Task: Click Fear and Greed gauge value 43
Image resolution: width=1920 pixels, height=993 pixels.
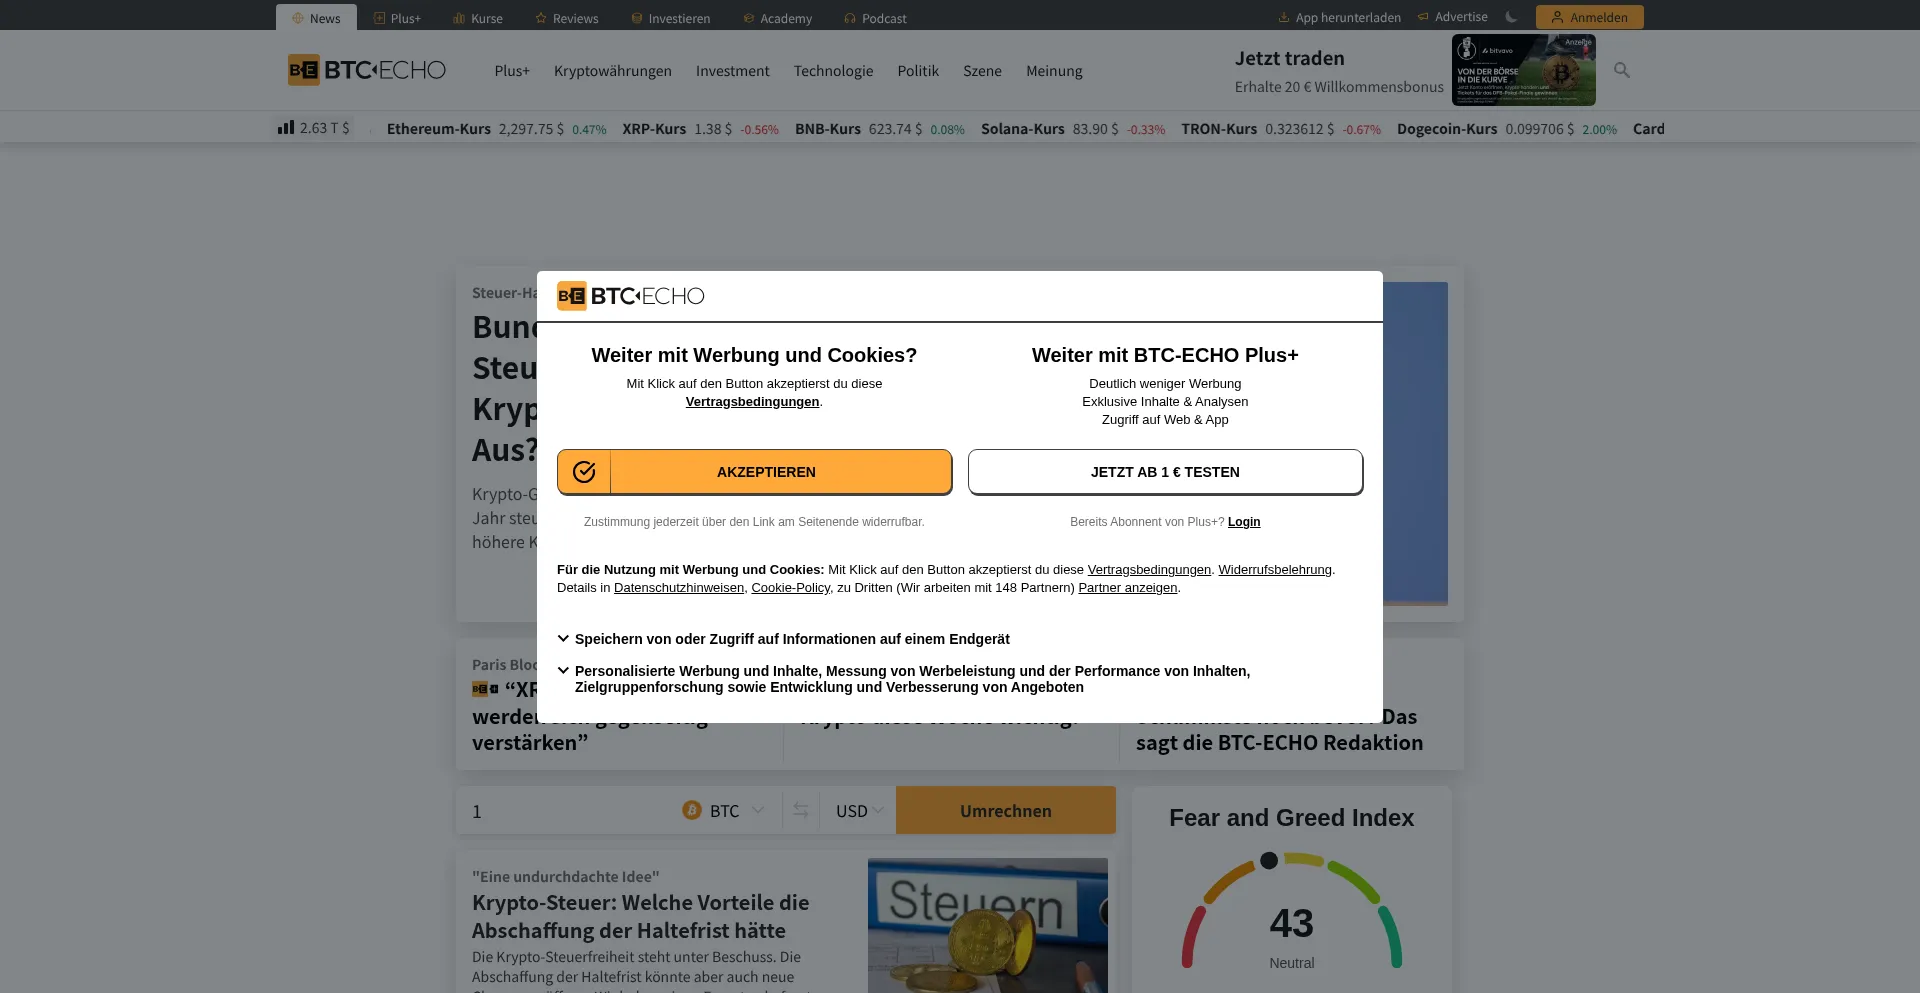Action: (x=1291, y=923)
